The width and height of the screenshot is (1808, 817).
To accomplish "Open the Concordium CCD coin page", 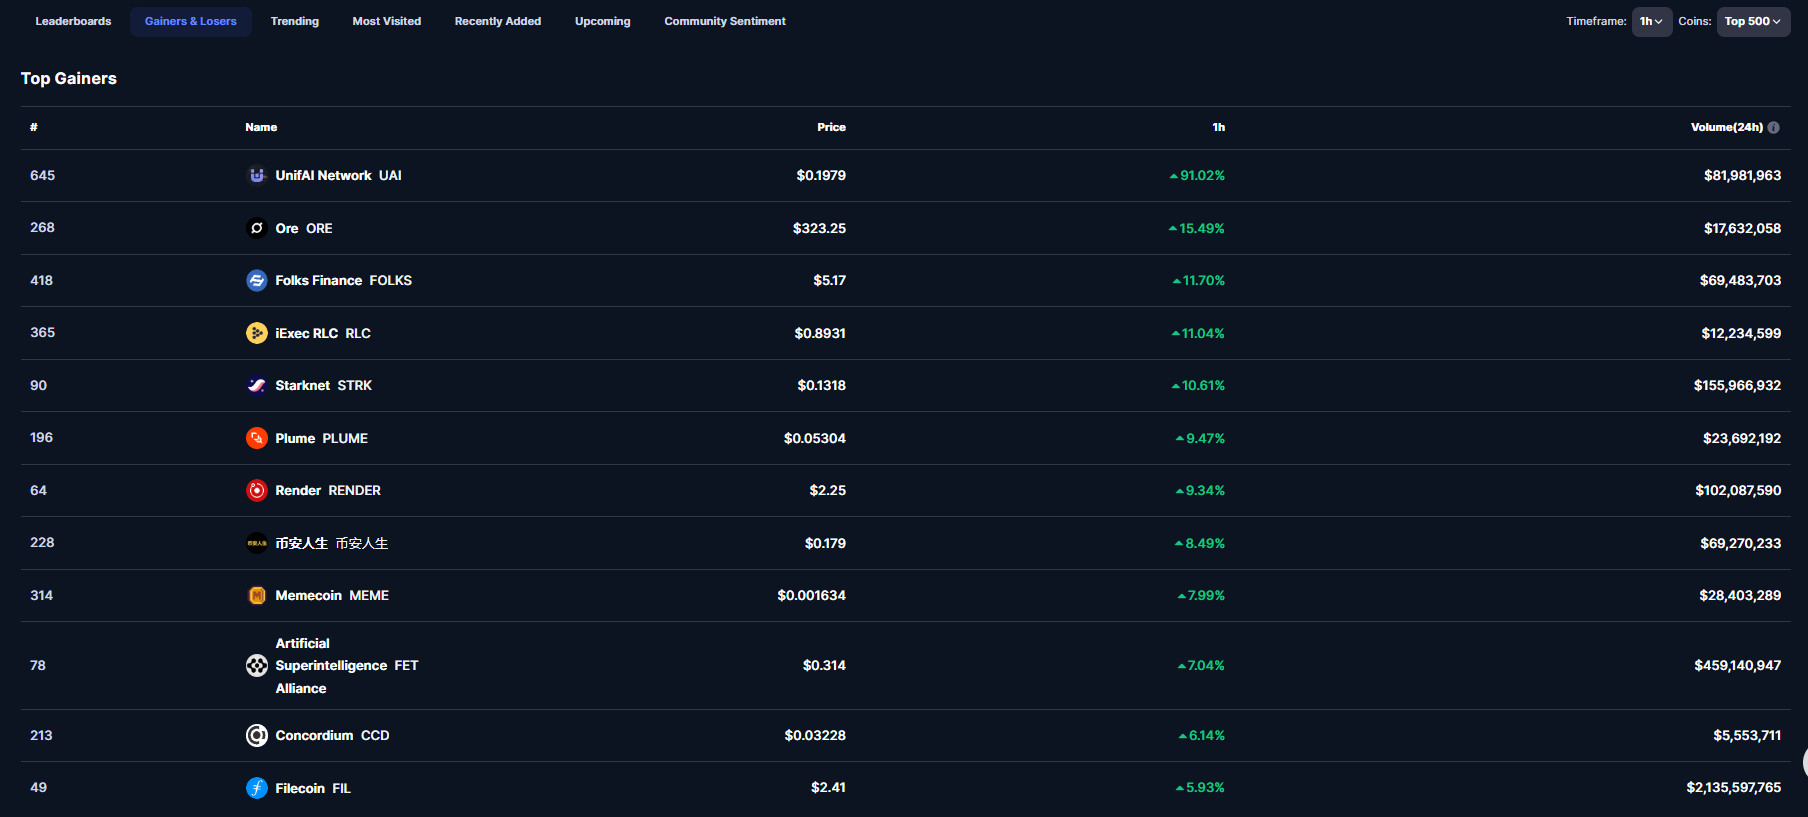I will click(332, 735).
